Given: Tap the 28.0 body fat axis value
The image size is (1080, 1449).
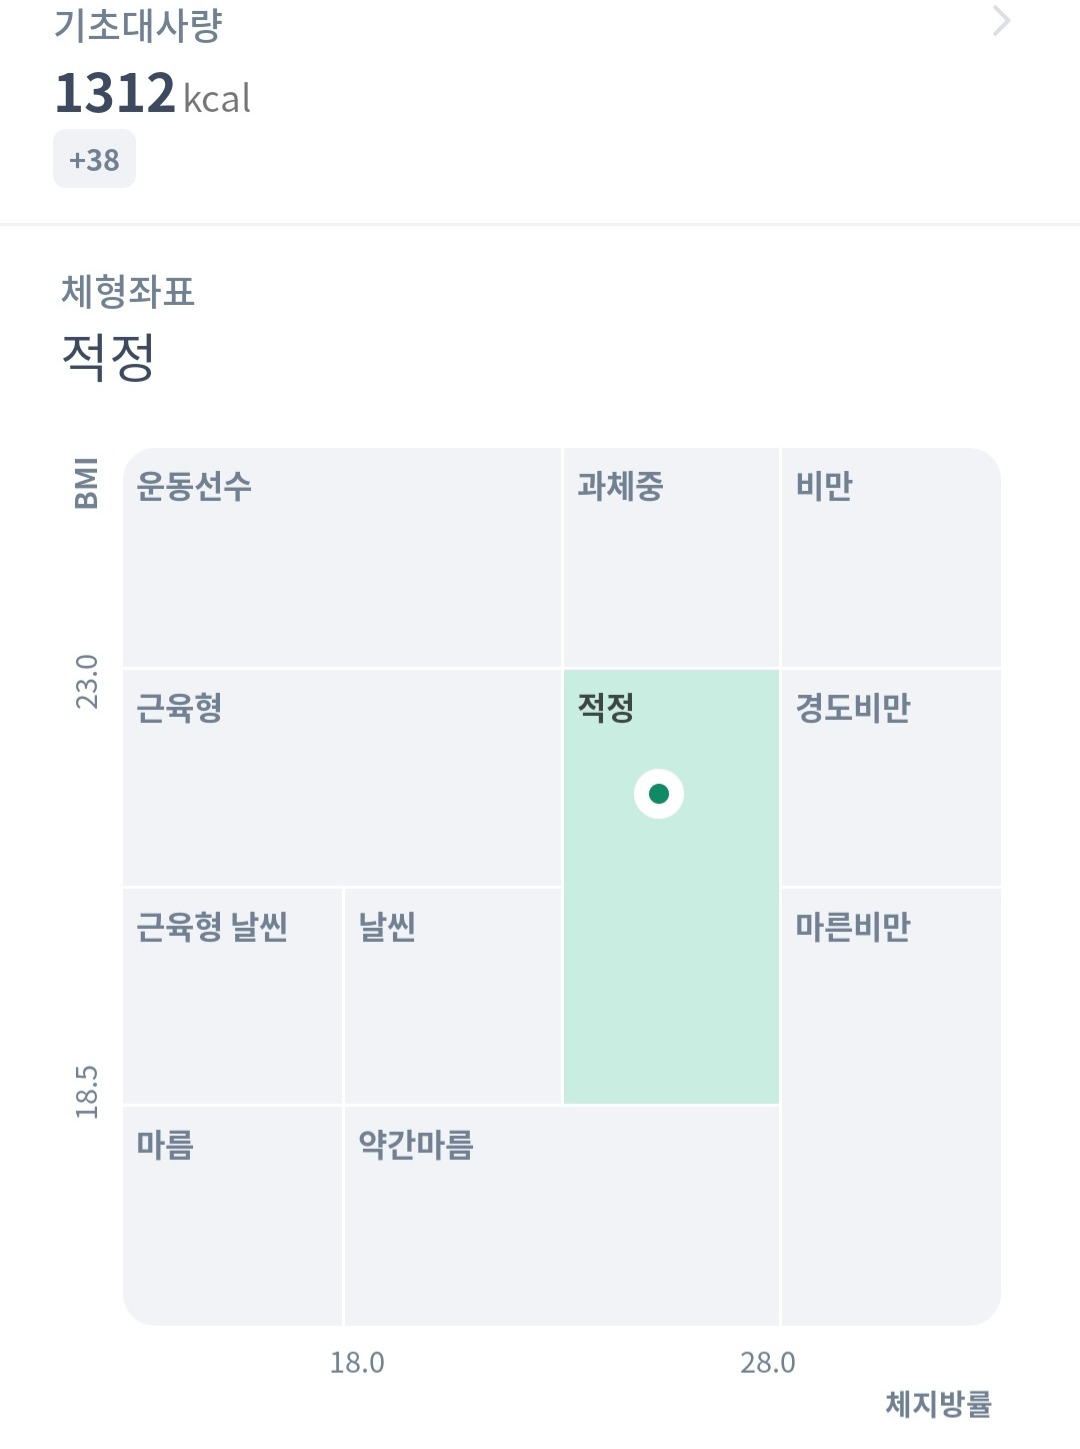Looking at the screenshot, I should (x=768, y=1363).
